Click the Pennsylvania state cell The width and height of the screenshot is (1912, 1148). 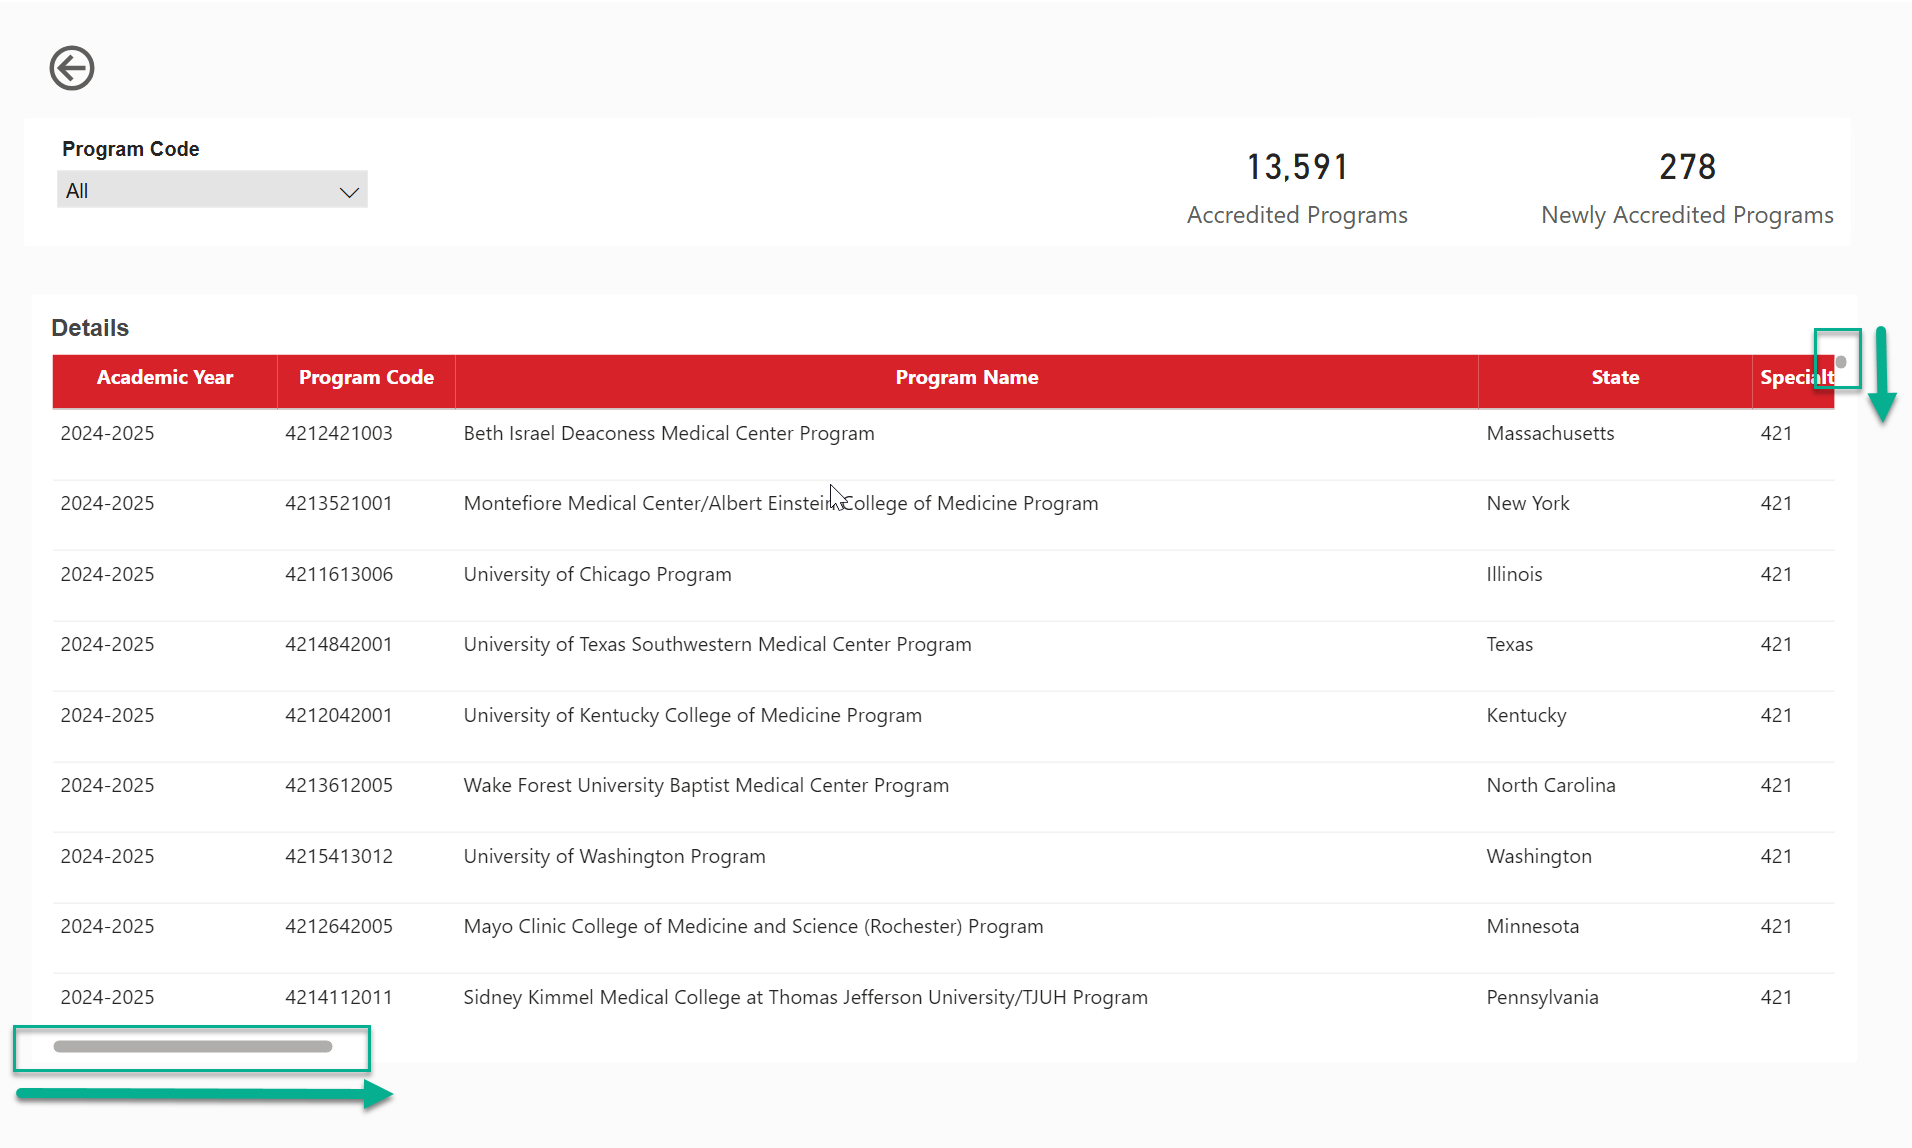1542,997
